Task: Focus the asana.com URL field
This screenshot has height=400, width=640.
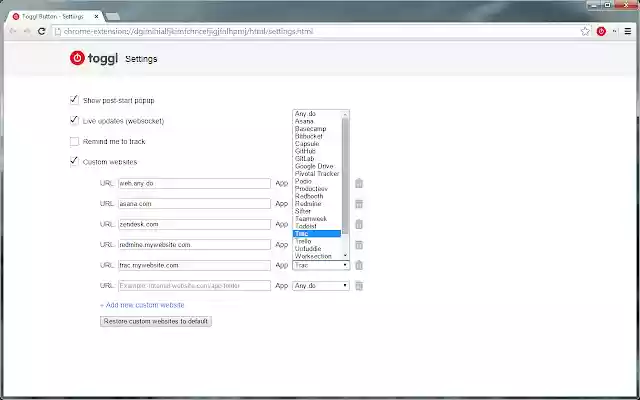Action: pyautogui.click(x=194, y=204)
